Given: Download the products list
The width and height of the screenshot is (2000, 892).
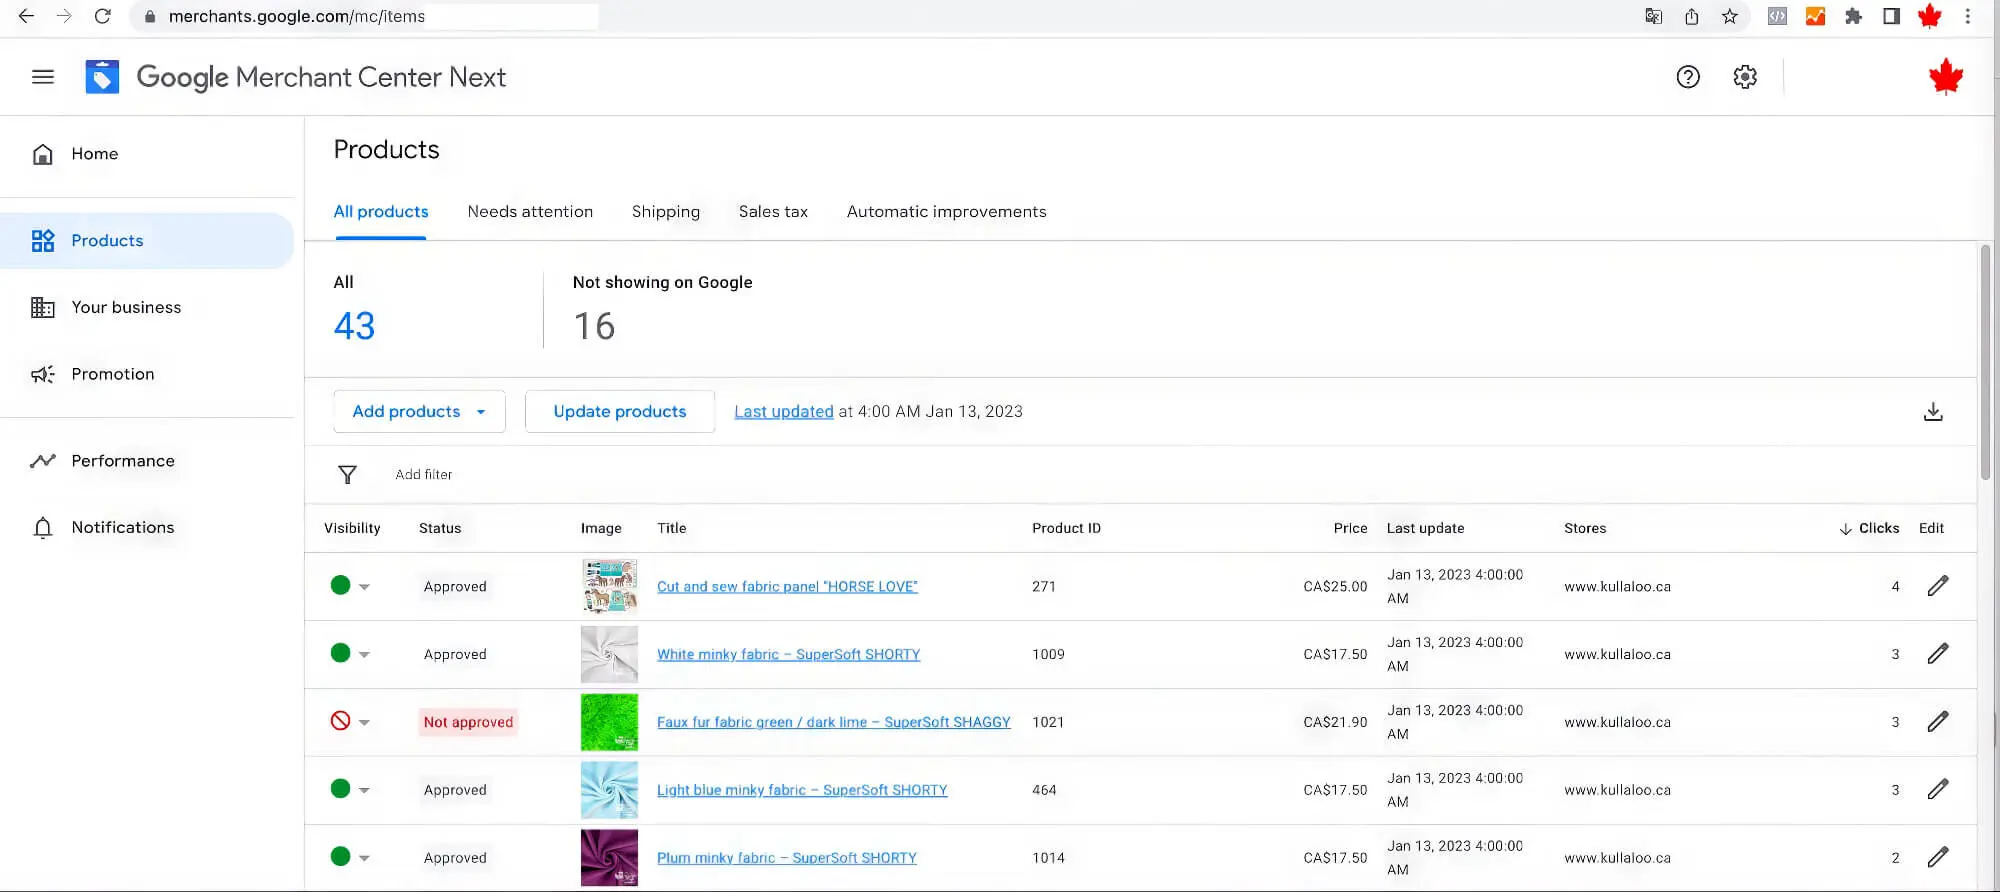Looking at the screenshot, I should (x=1933, y=412).
